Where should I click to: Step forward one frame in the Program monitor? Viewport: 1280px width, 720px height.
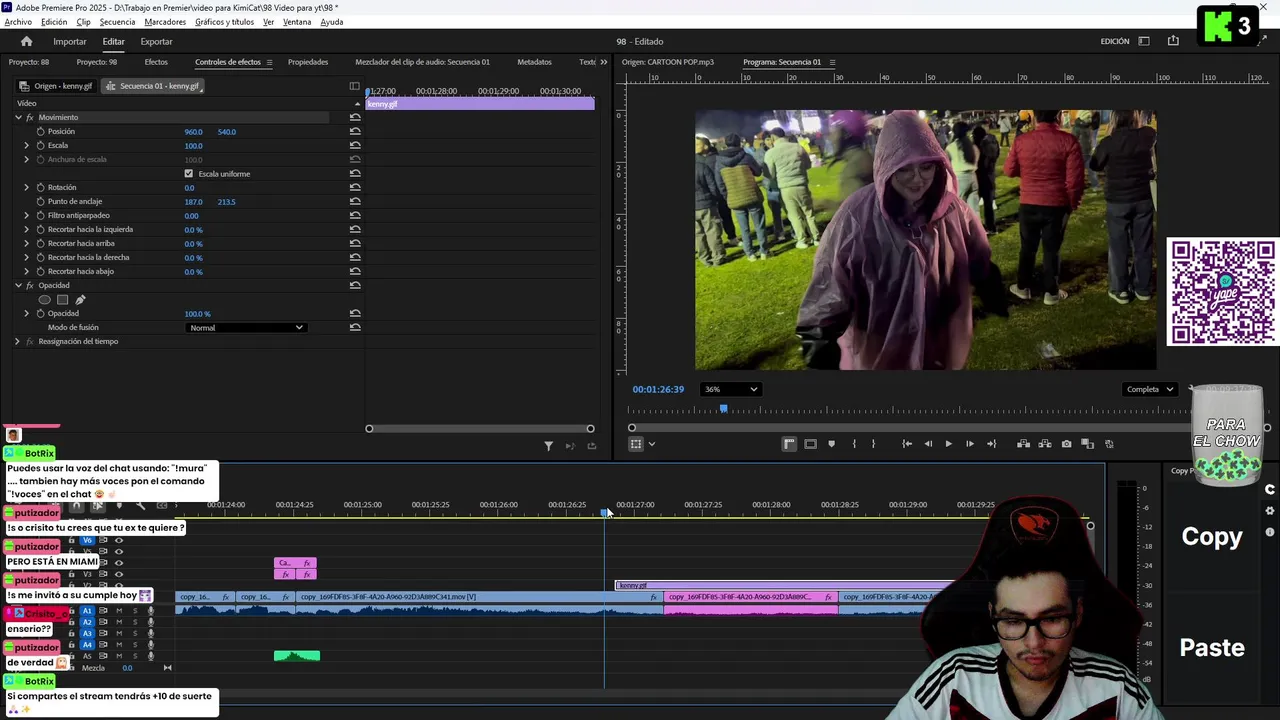pos(969,444)
